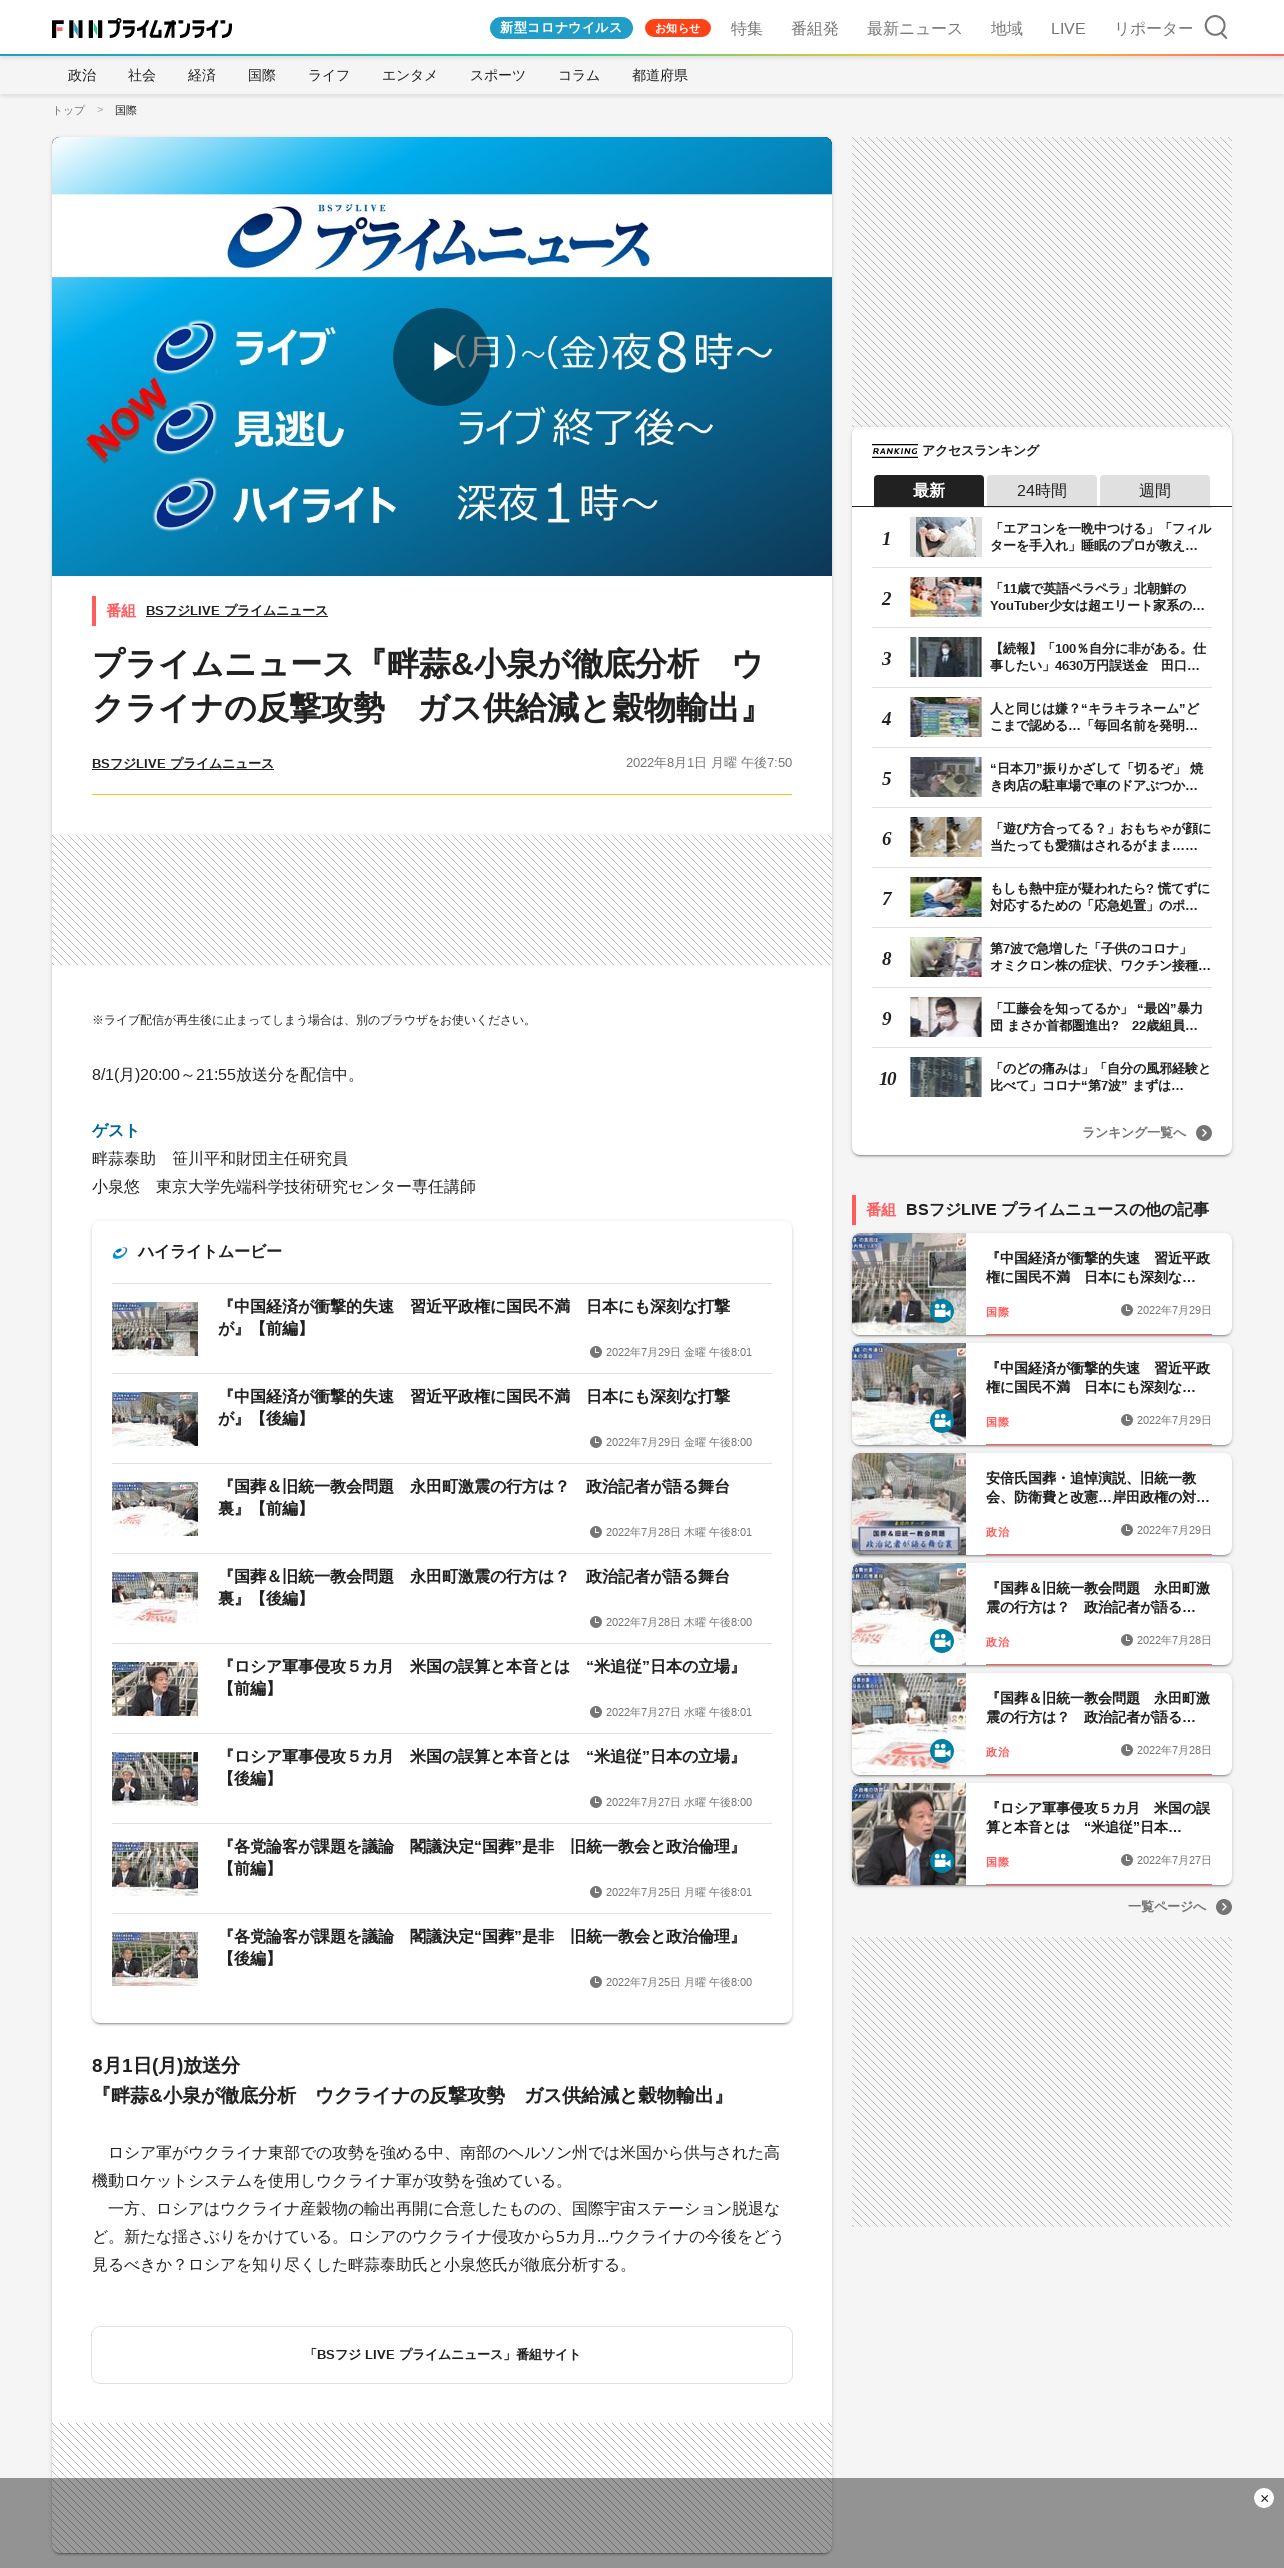Click 国際 breadcrumb link
Viewport: 1284px width, 2568px height.
(x=126, y=110)
